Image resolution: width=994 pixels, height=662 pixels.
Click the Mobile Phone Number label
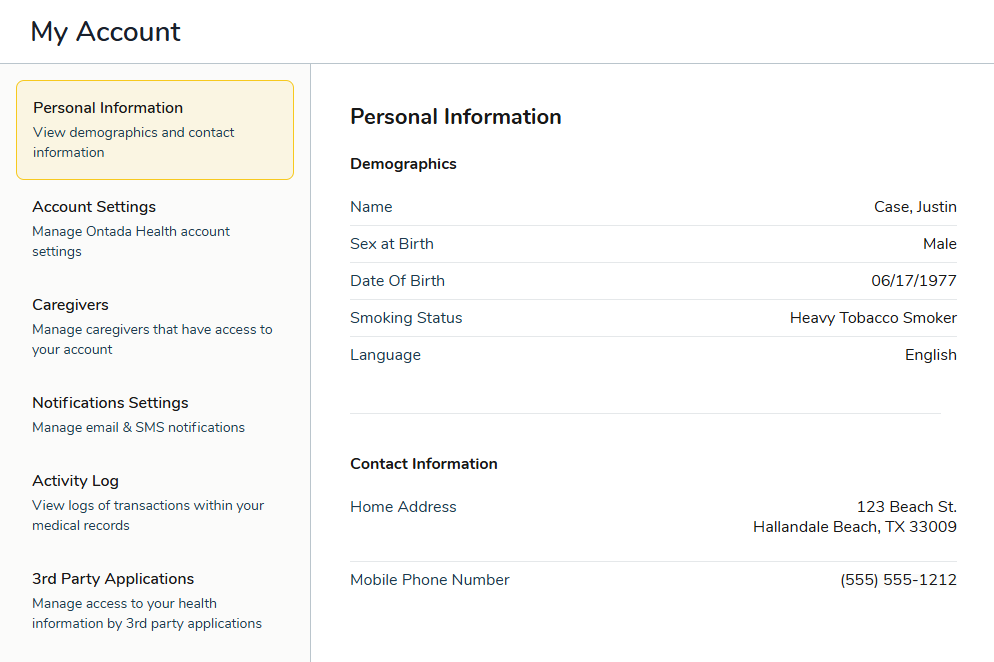(x=429, y=579)
